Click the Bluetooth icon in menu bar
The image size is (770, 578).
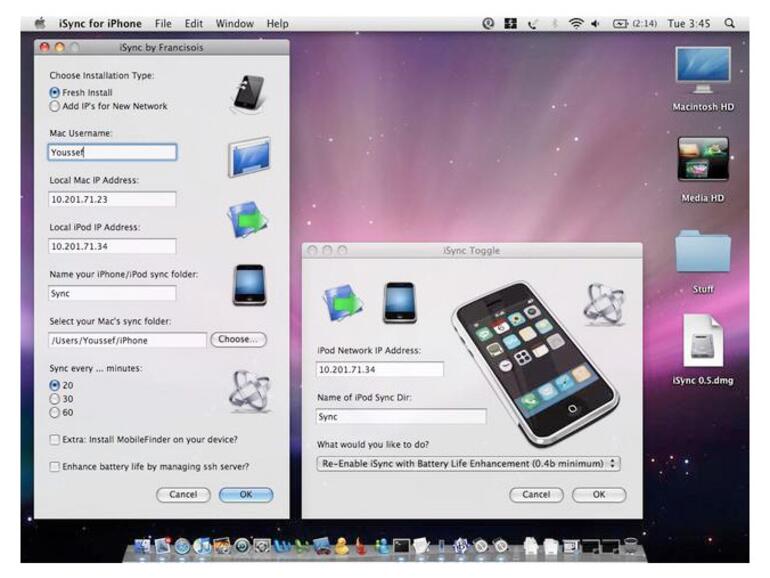[x=554, y=23]
